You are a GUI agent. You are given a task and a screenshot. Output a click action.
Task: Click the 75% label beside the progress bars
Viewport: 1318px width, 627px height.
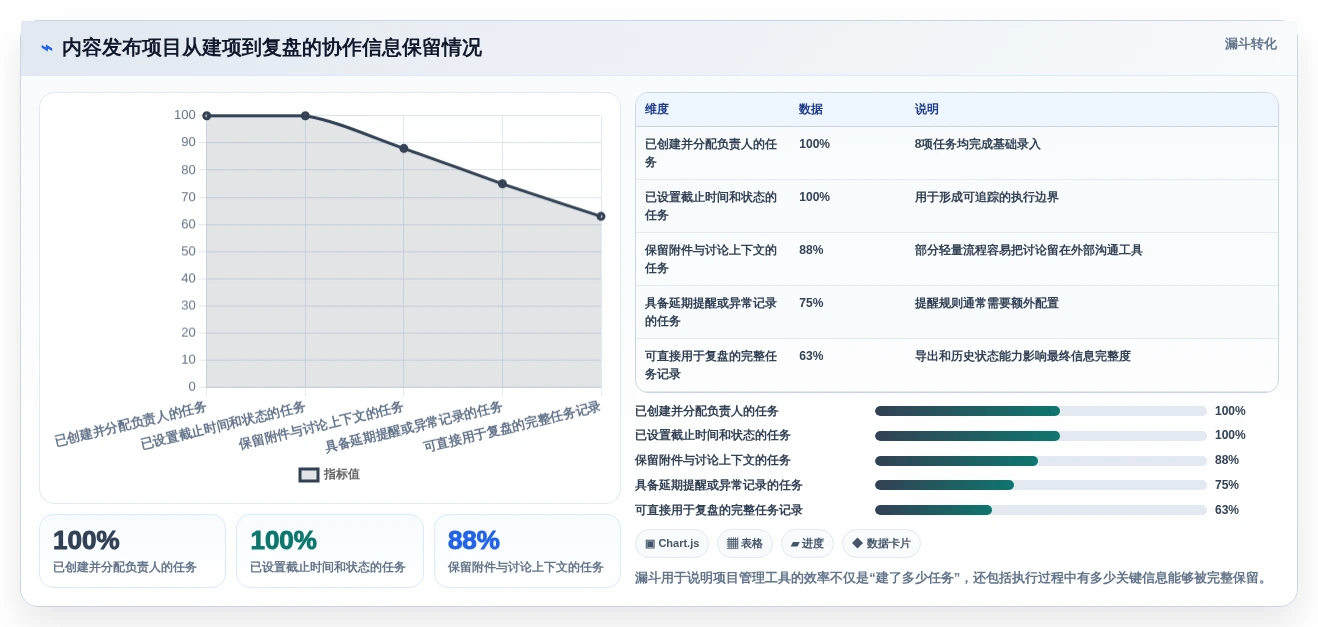1227,485
